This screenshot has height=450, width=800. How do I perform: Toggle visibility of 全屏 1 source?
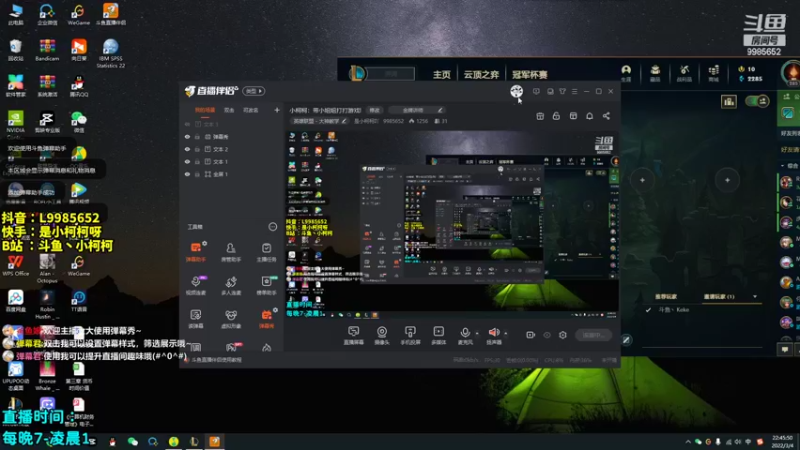click(x=187, y=174)
